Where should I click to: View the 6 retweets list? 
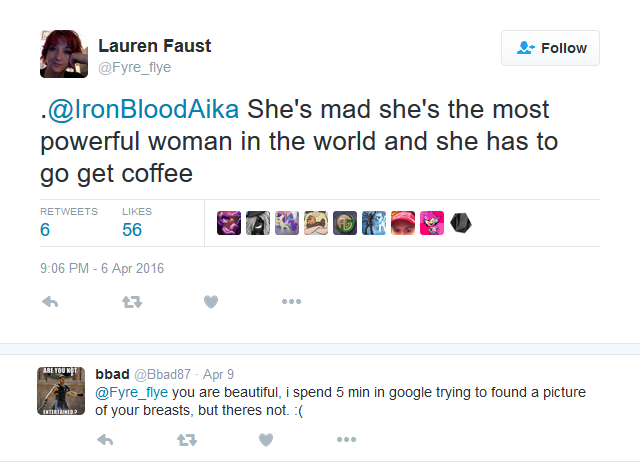coord(45,229)
